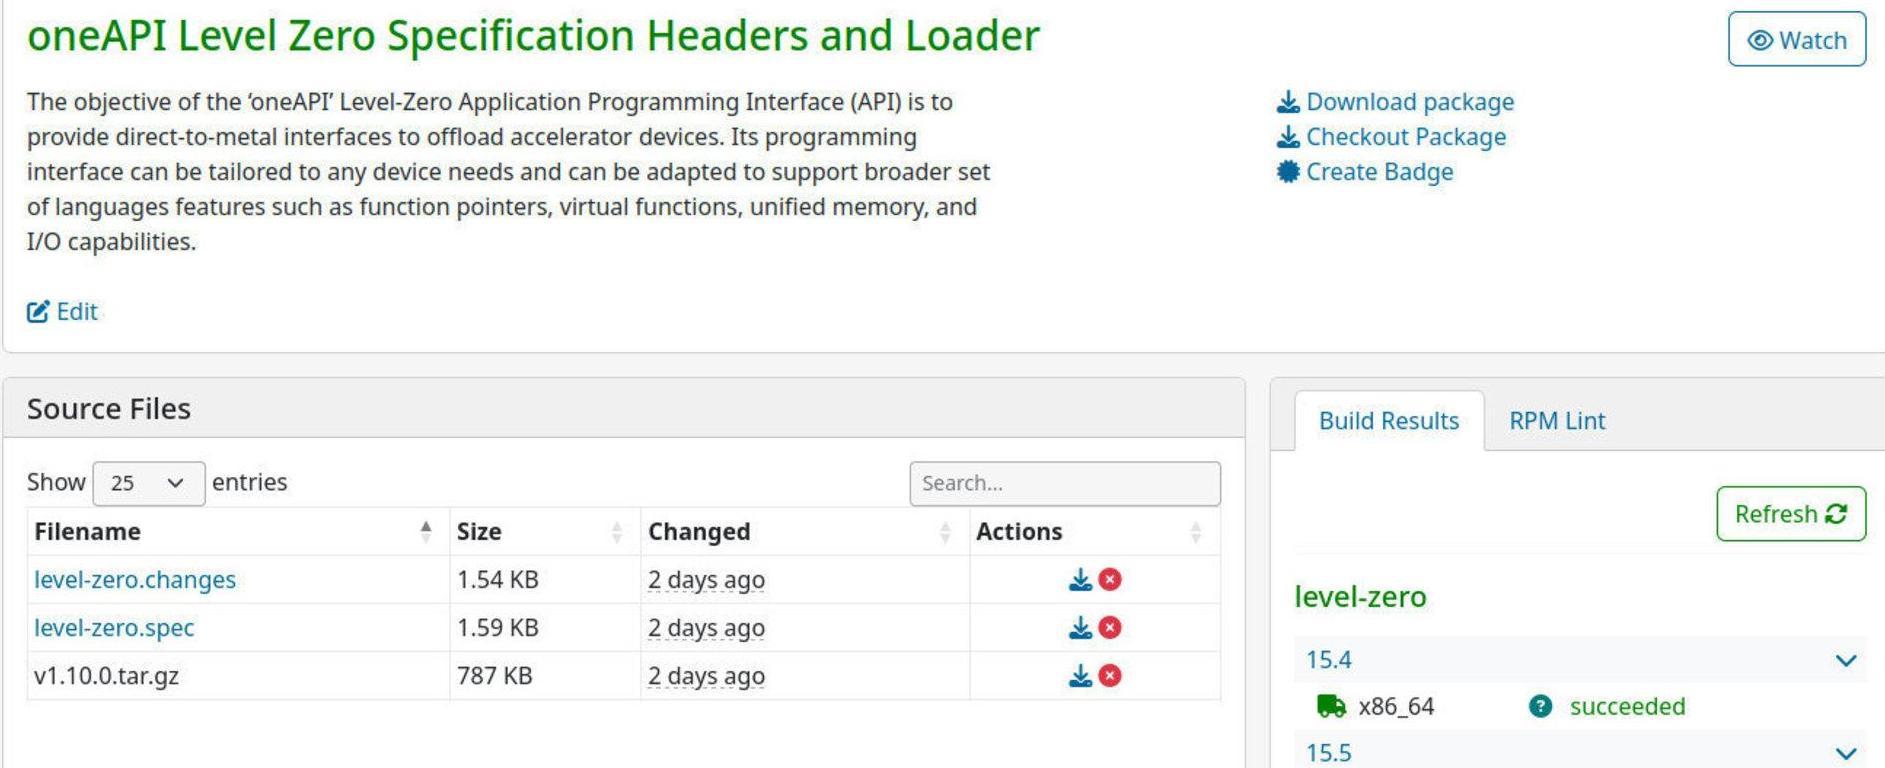Edit the package description

click(x=62, y=312)
